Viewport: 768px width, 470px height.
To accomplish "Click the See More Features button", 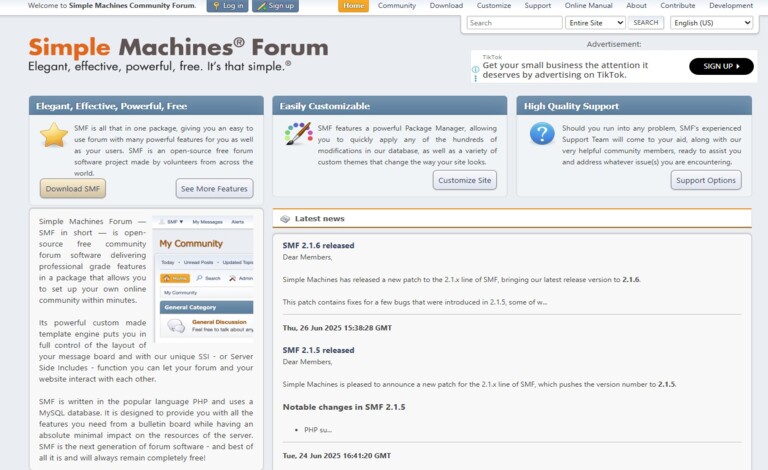I will 214,189.
